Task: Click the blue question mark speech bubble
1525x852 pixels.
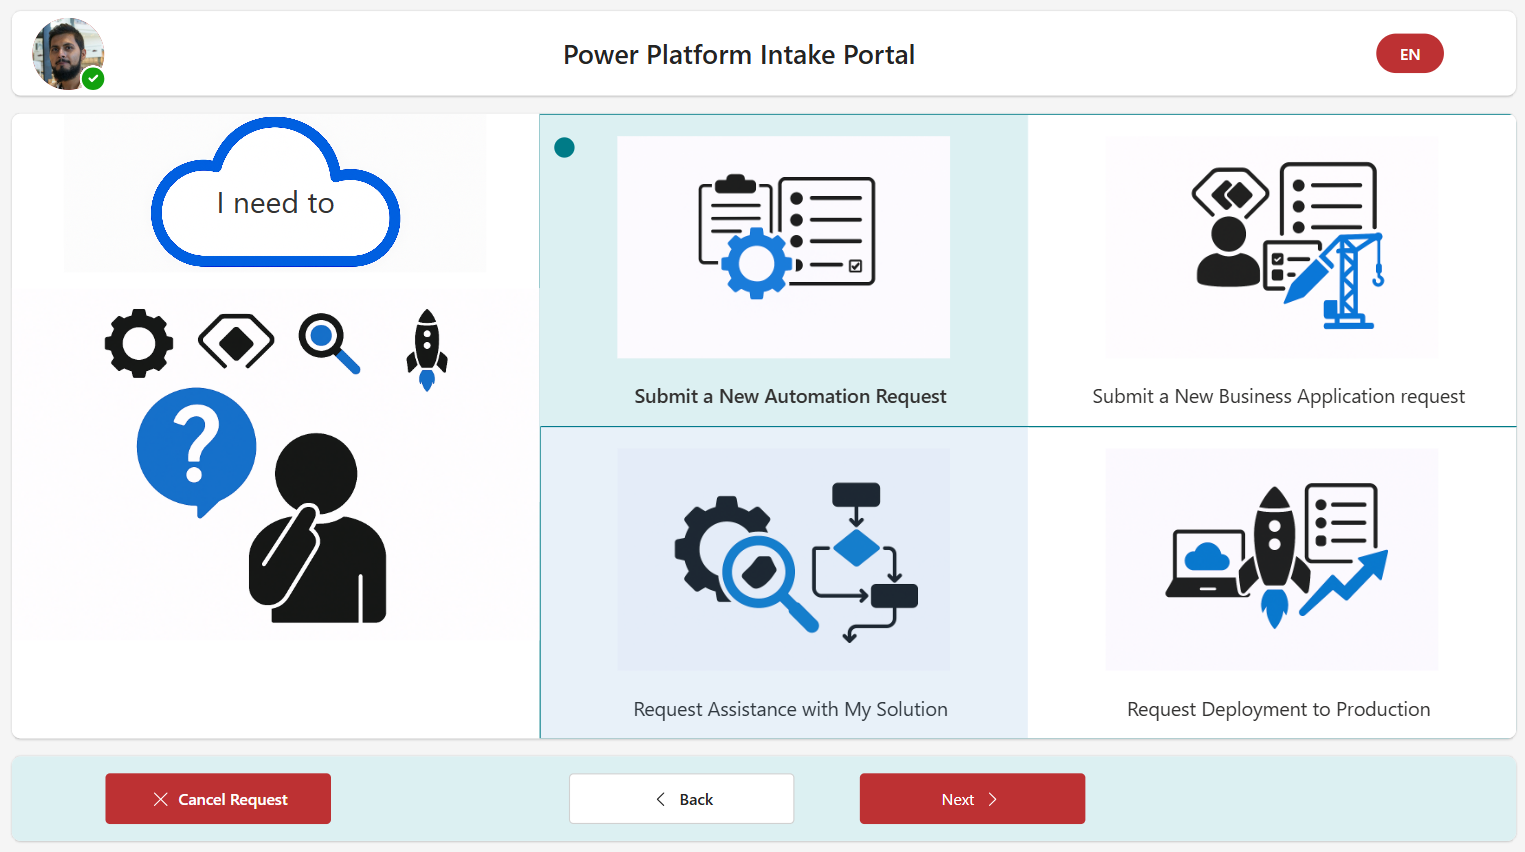Action: tap(197, 451)
